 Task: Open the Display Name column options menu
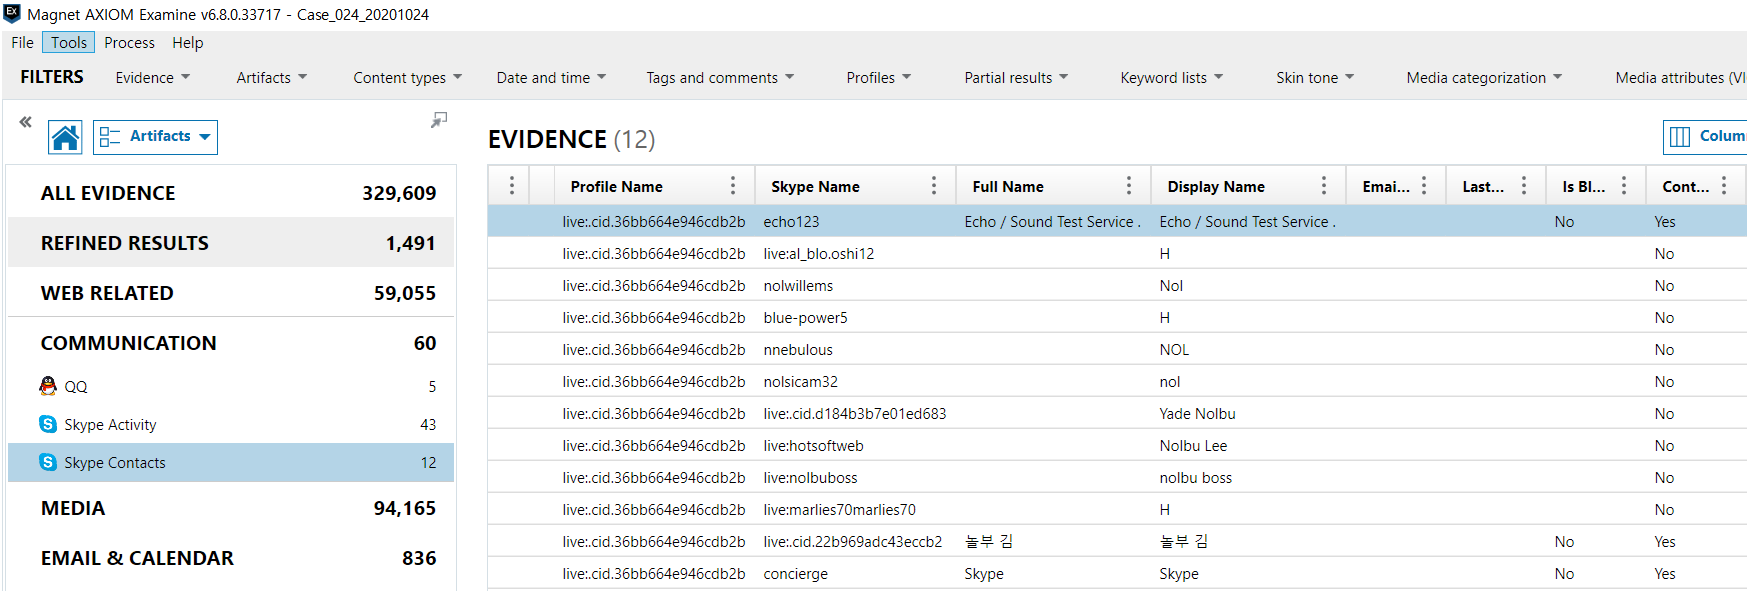1324,186
